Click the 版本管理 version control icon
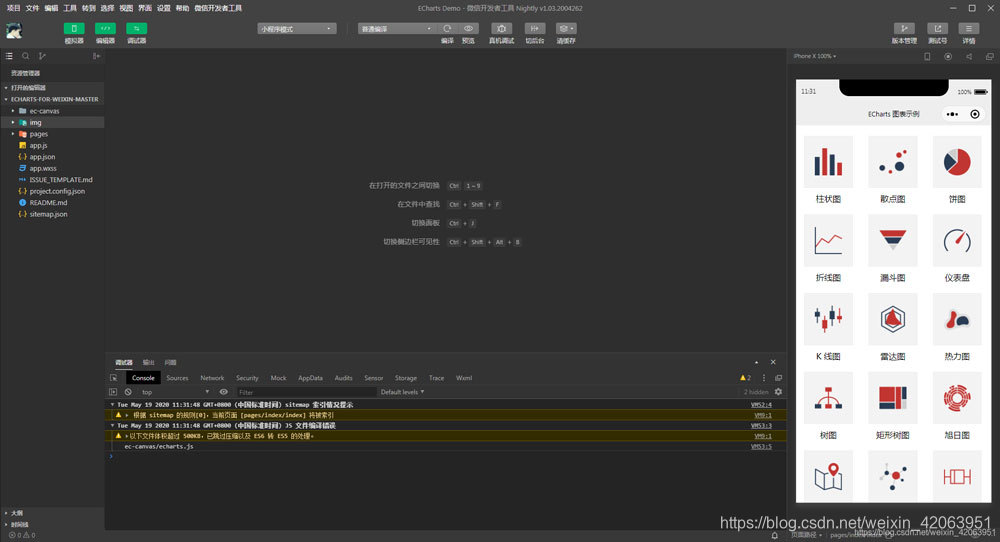1000x542 pixels. (x=904, y=29)
